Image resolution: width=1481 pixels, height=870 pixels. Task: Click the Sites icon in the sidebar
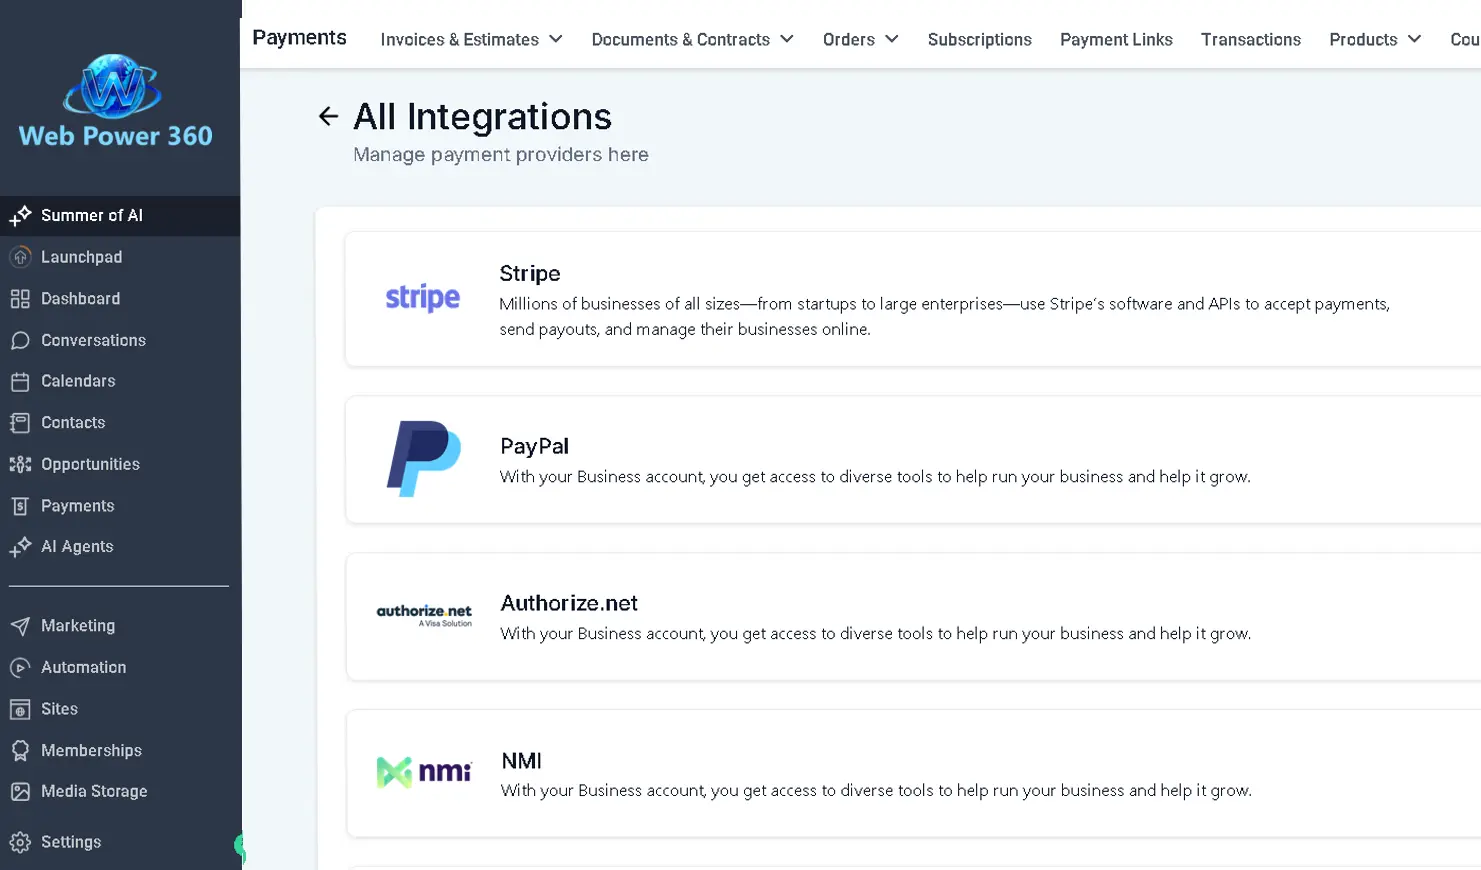point(20,709)
